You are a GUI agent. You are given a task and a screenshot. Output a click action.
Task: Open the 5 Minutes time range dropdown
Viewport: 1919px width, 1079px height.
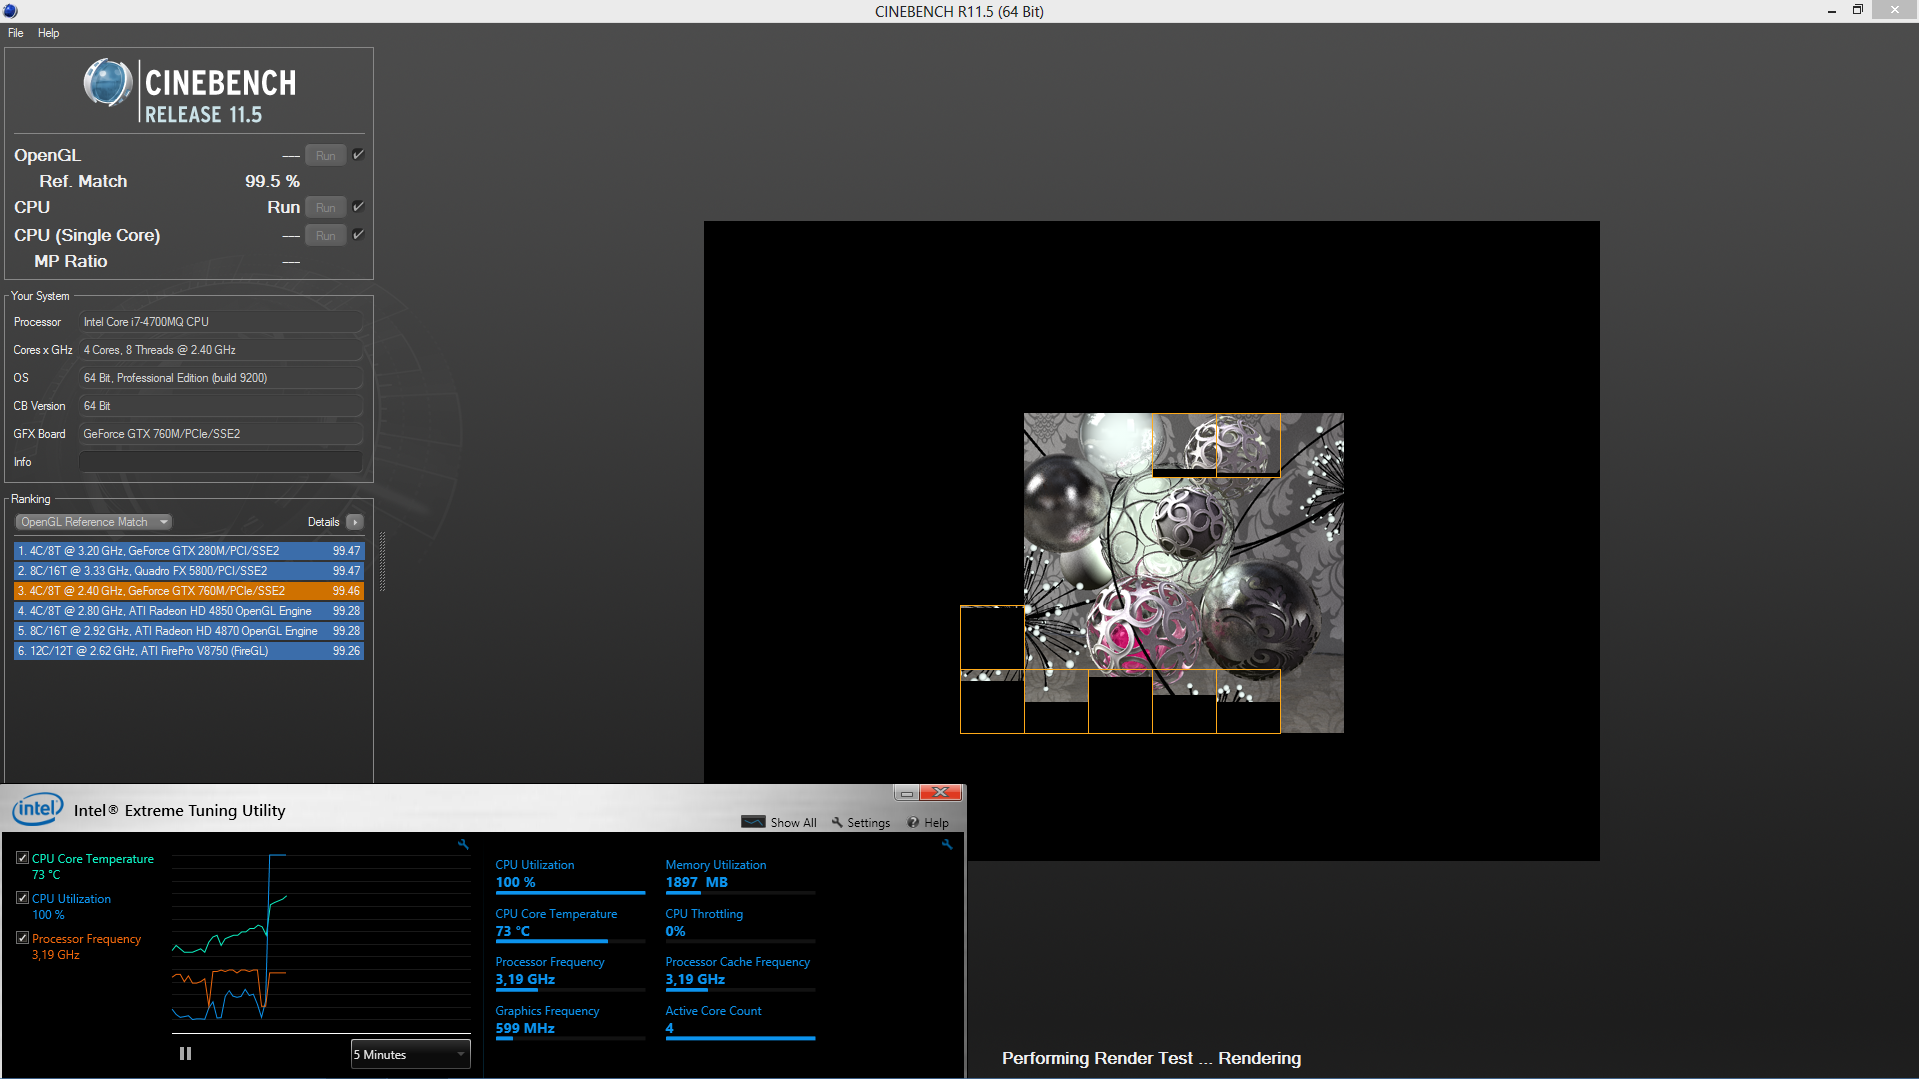[x=410, y=1054]
